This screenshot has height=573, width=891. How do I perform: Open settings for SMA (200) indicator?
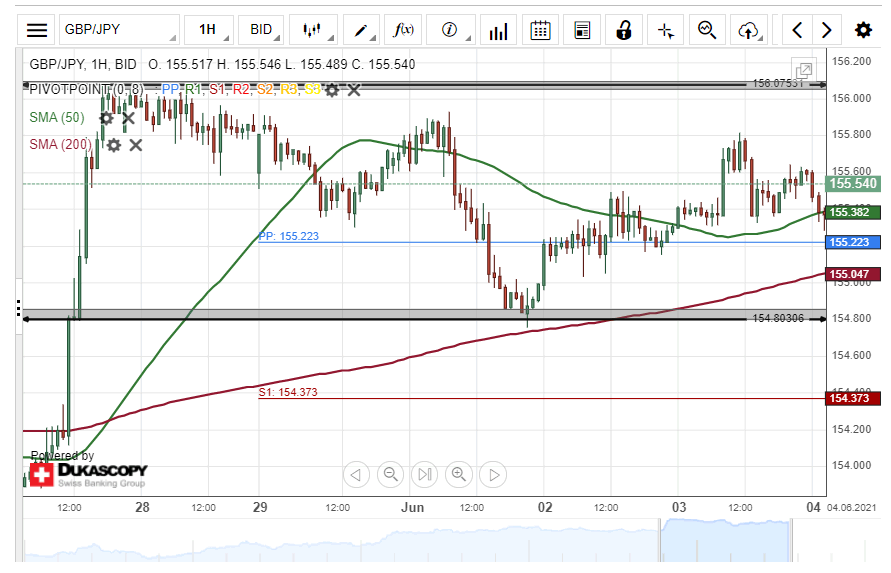pos(113,145)
